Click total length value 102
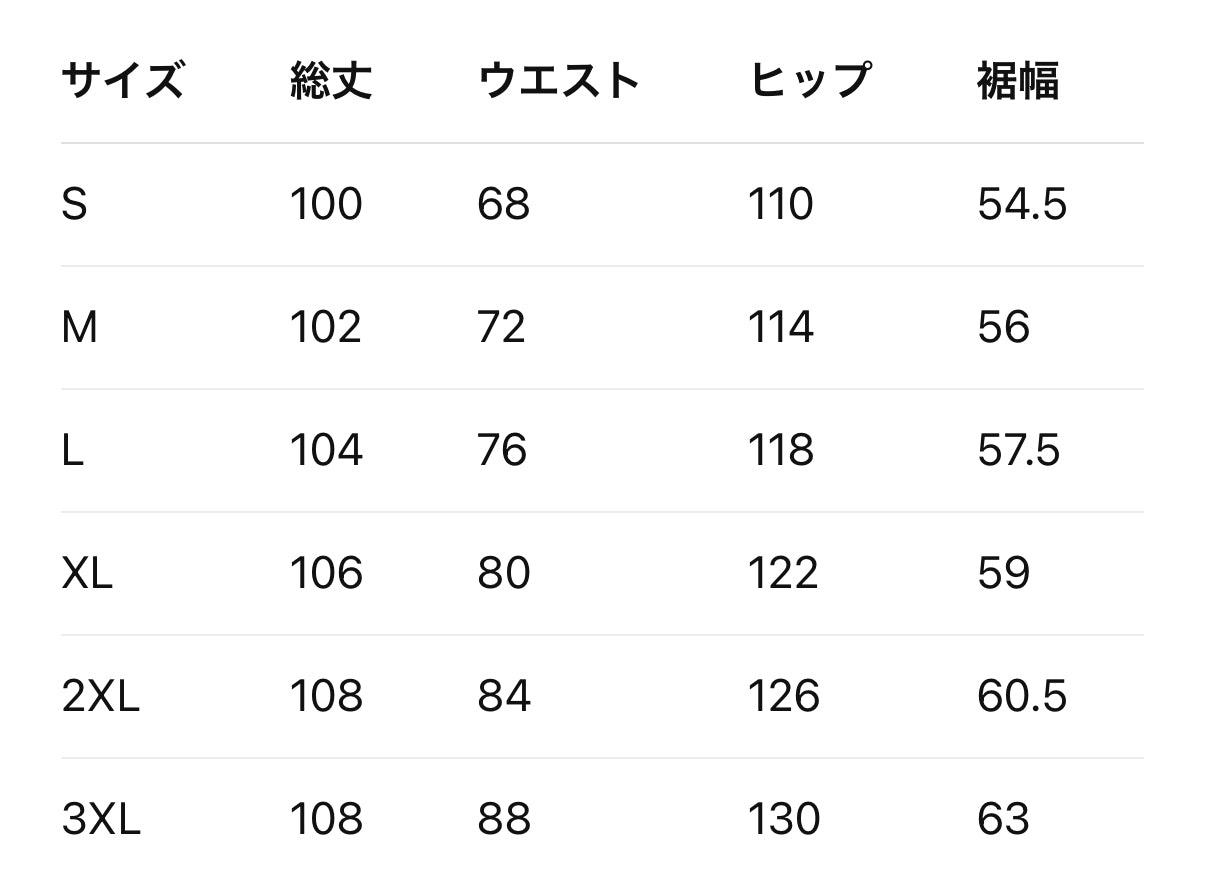This screenshot has height=893, width=1206. click(325, 328)
